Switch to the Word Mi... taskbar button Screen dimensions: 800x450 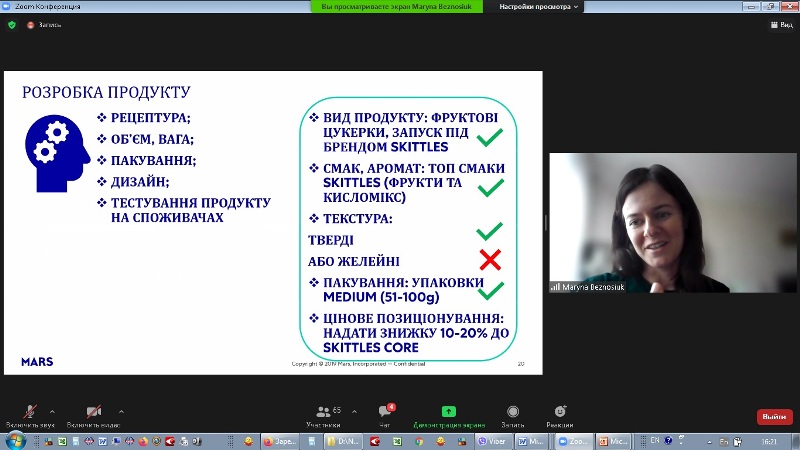click(532, 441)
